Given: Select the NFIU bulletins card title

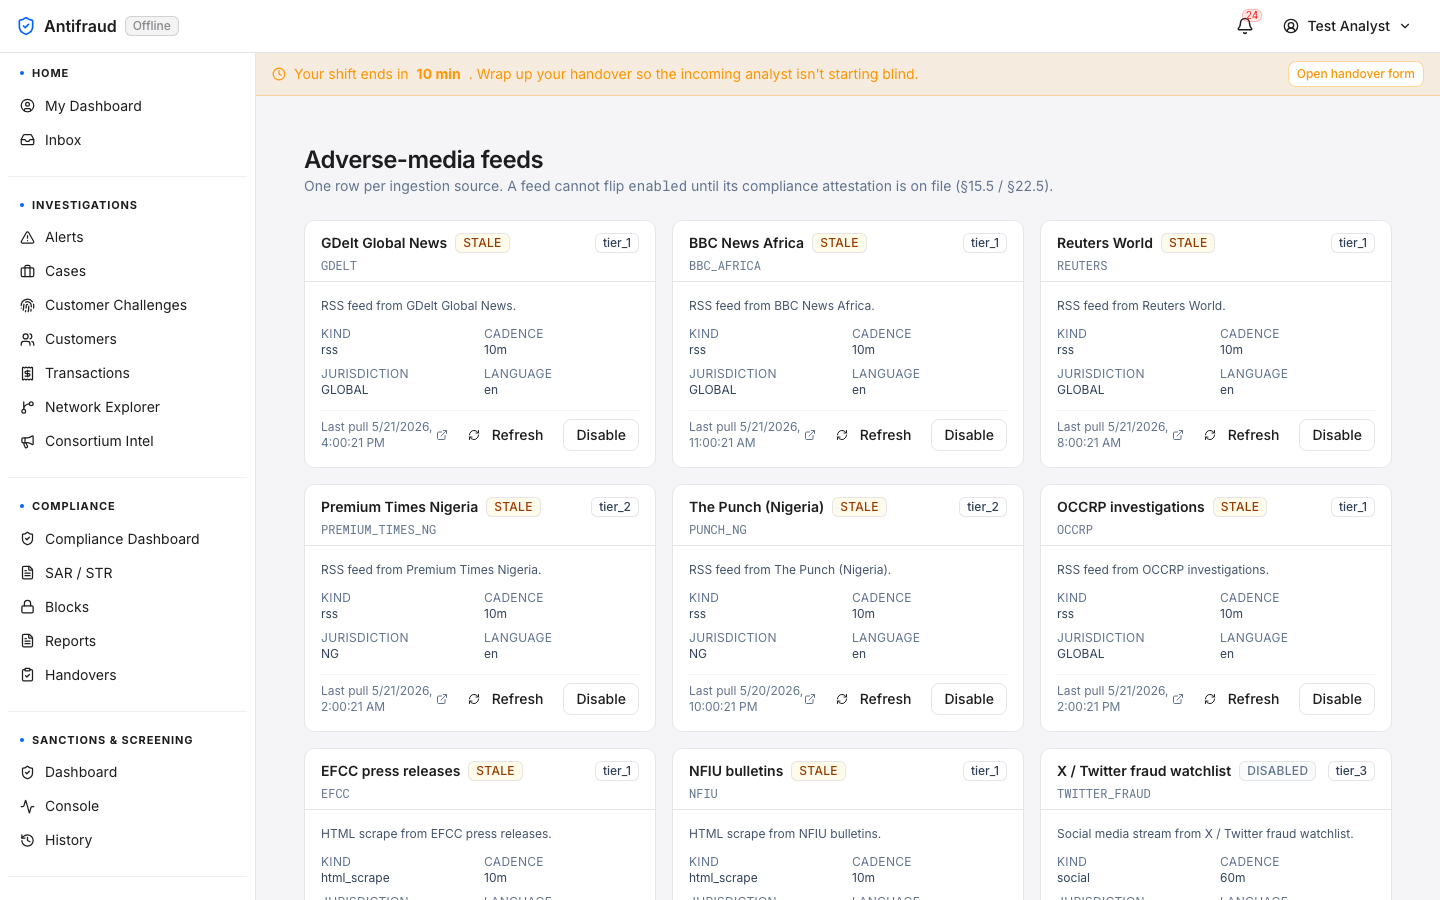Looking at the screenshot, I should (736, 771).
